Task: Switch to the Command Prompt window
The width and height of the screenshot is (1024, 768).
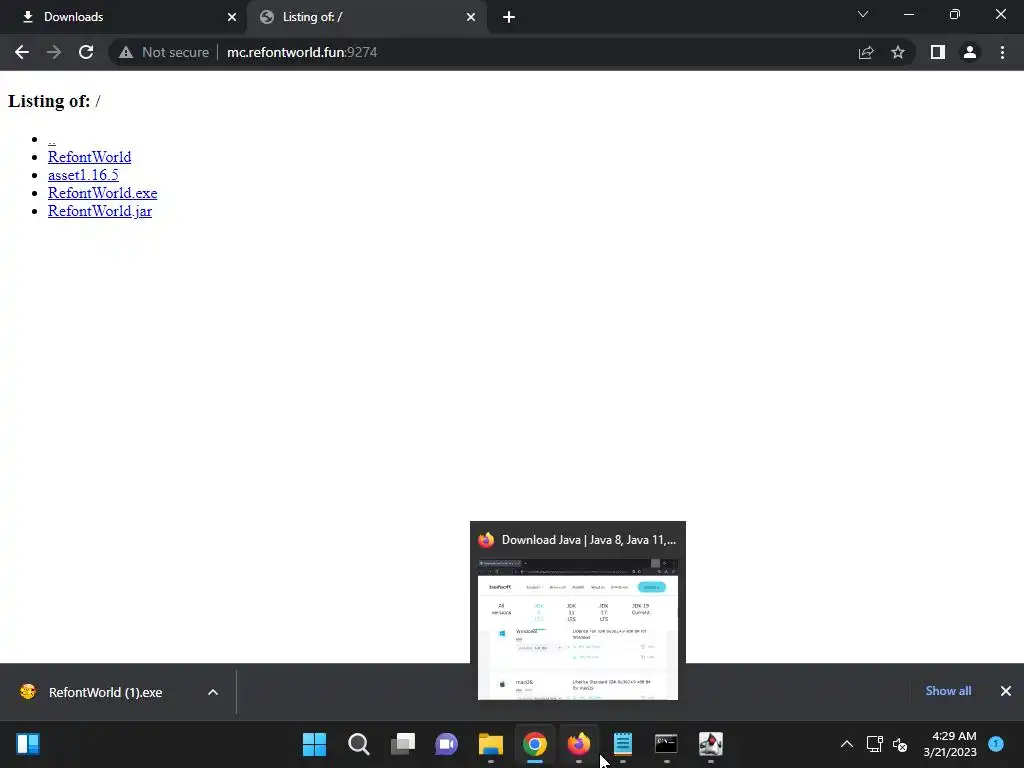Action: click(x=667, y=744)
